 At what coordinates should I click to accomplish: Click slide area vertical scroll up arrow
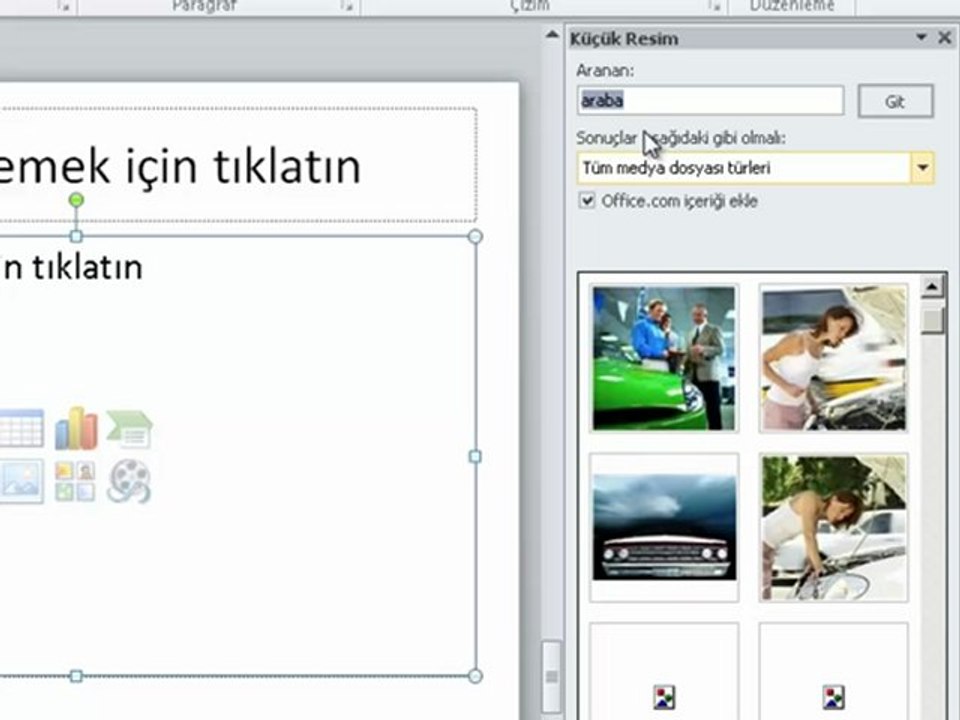tap(552, 35)
